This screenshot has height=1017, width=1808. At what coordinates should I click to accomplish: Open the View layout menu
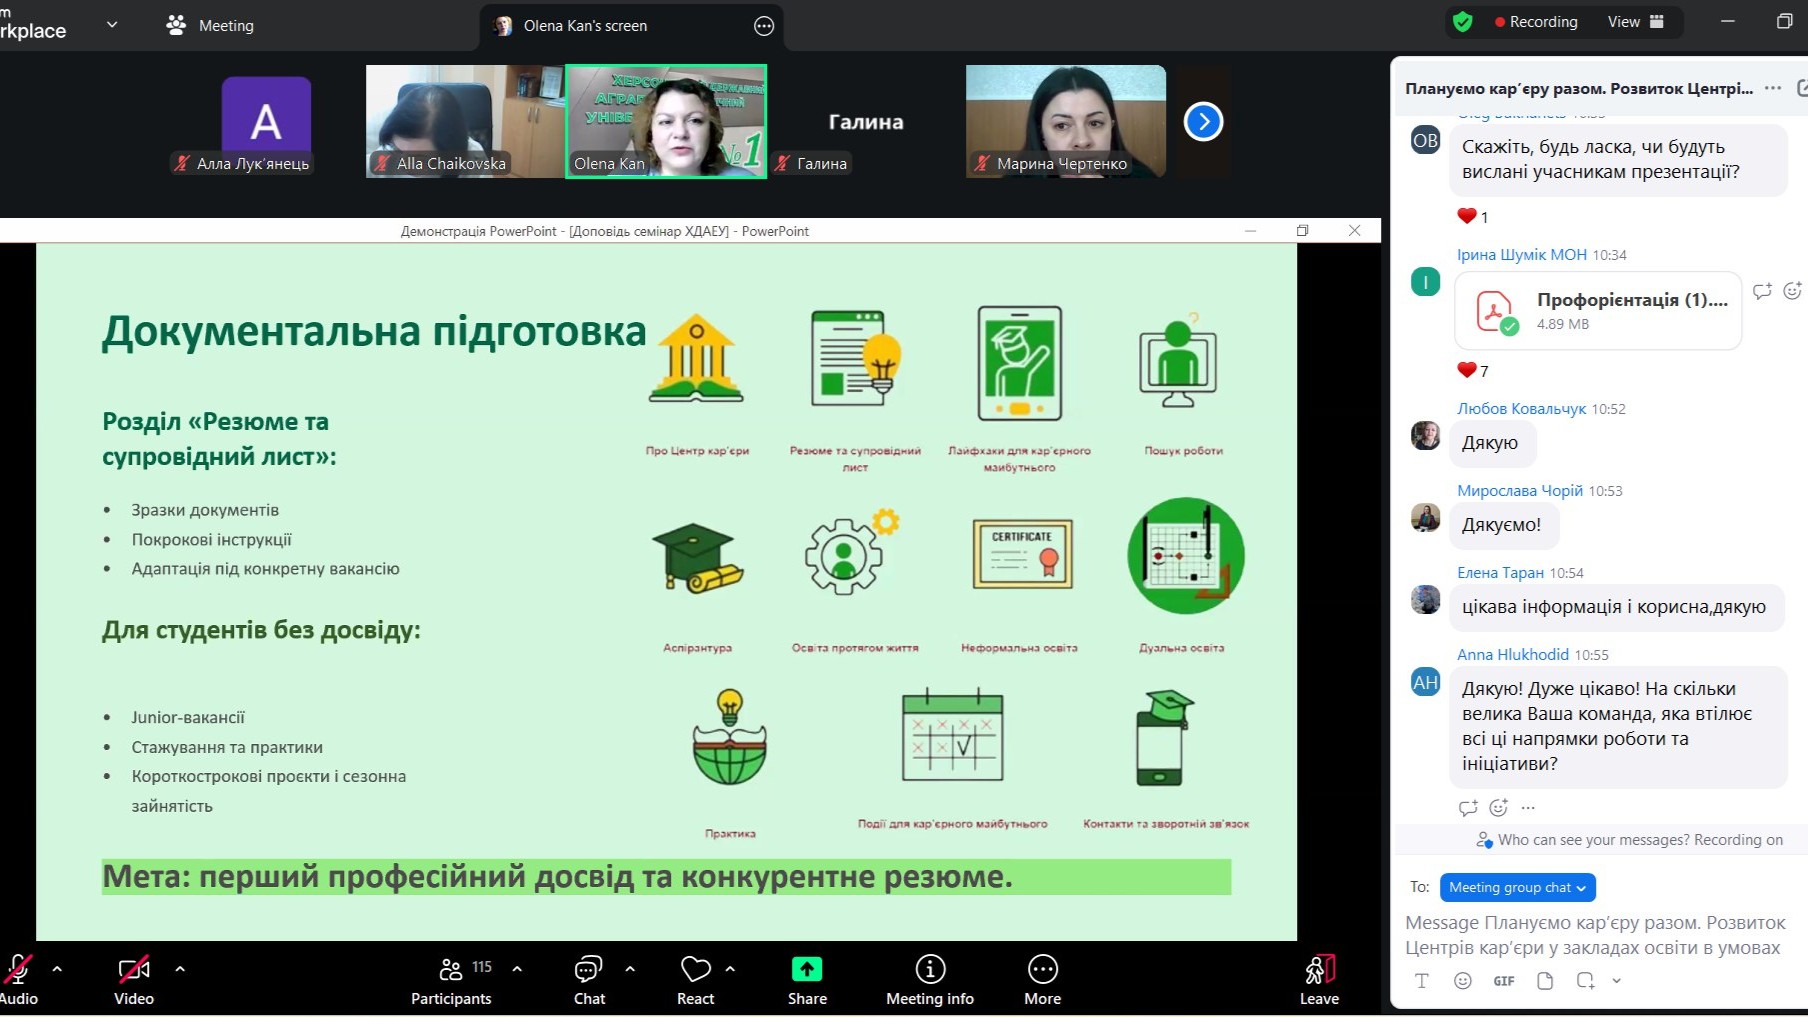point(1635,22)
